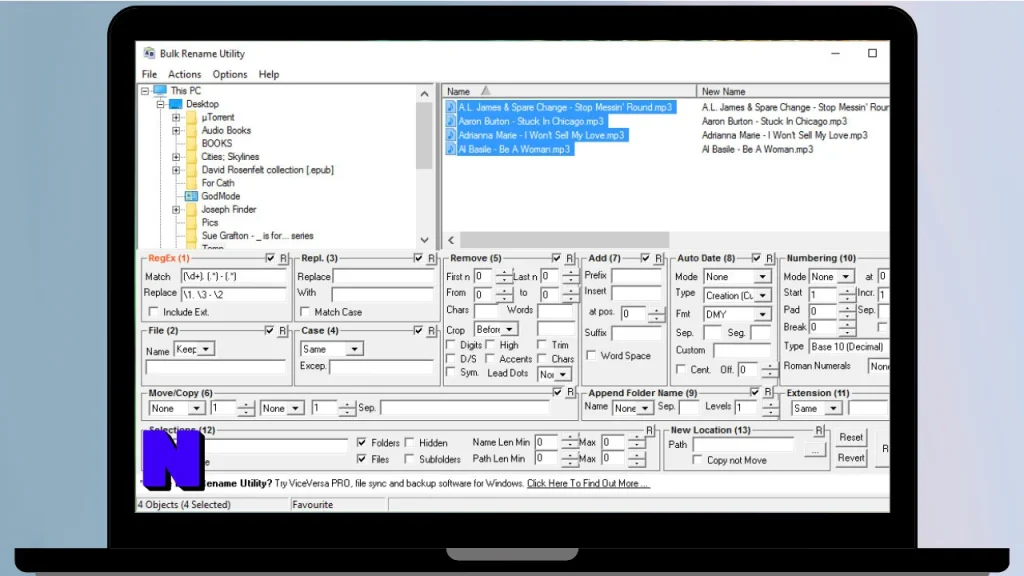The height and width of the screenshot is (576, 1024).
Task: Click mp3 icon of Al Basile file
Action: (x=451, y=150)
